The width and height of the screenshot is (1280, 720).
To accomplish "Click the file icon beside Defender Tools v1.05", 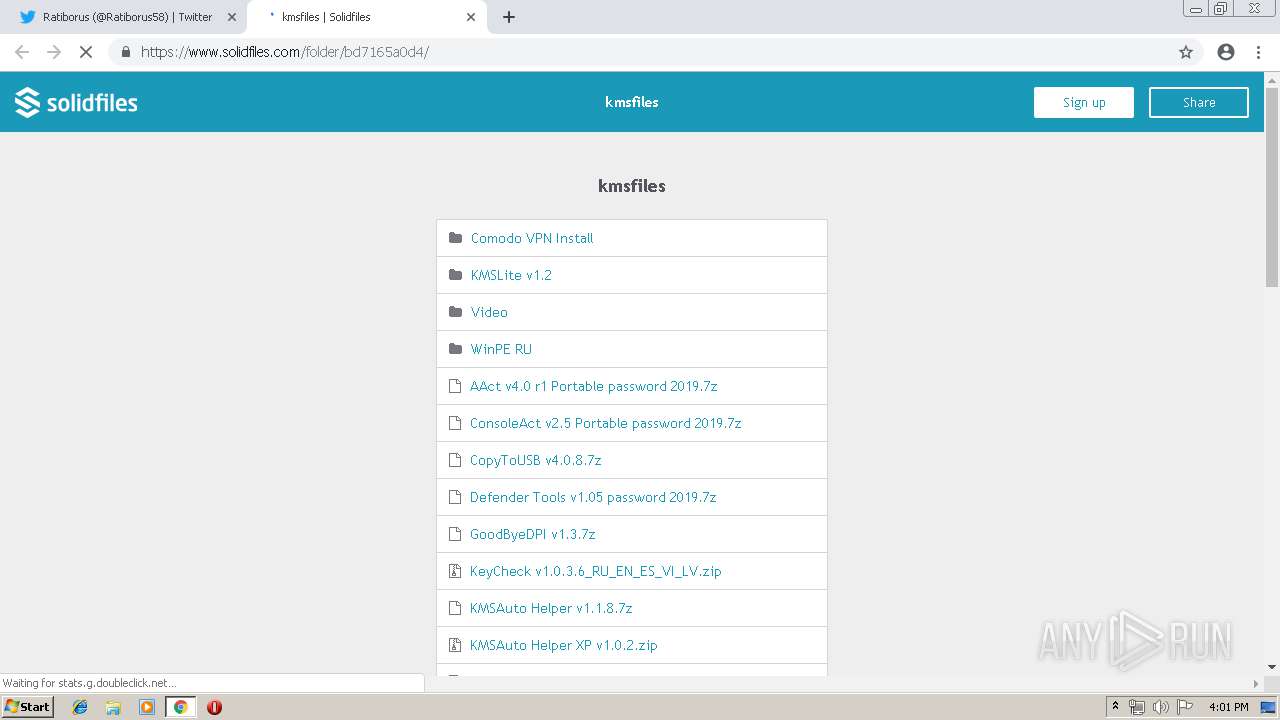I will [455, 497].
